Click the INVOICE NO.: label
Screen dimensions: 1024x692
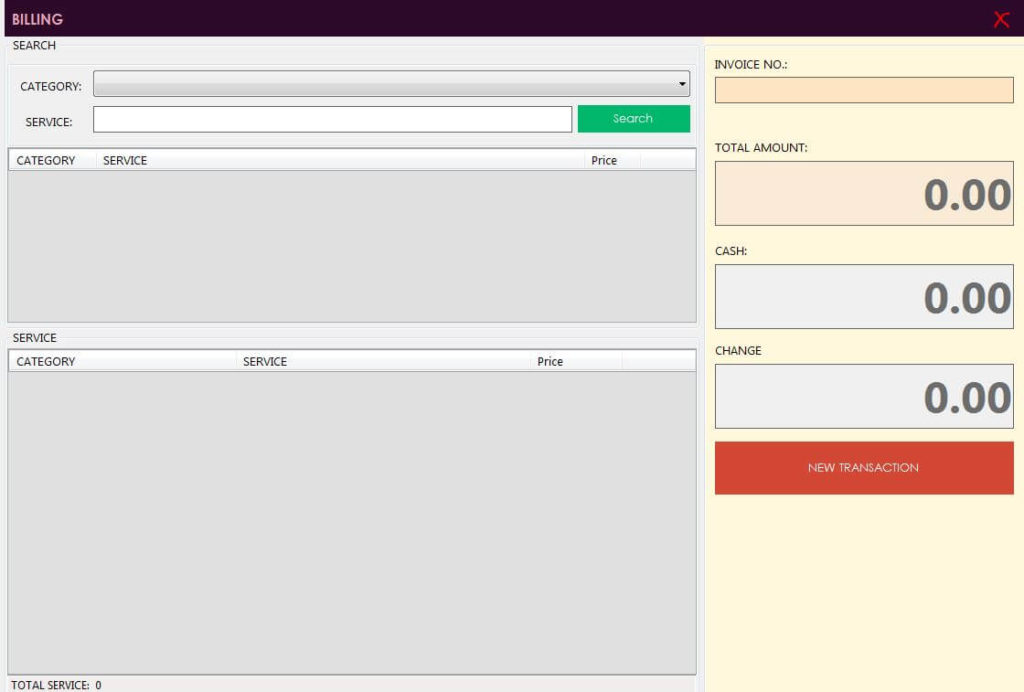point(751,64)
